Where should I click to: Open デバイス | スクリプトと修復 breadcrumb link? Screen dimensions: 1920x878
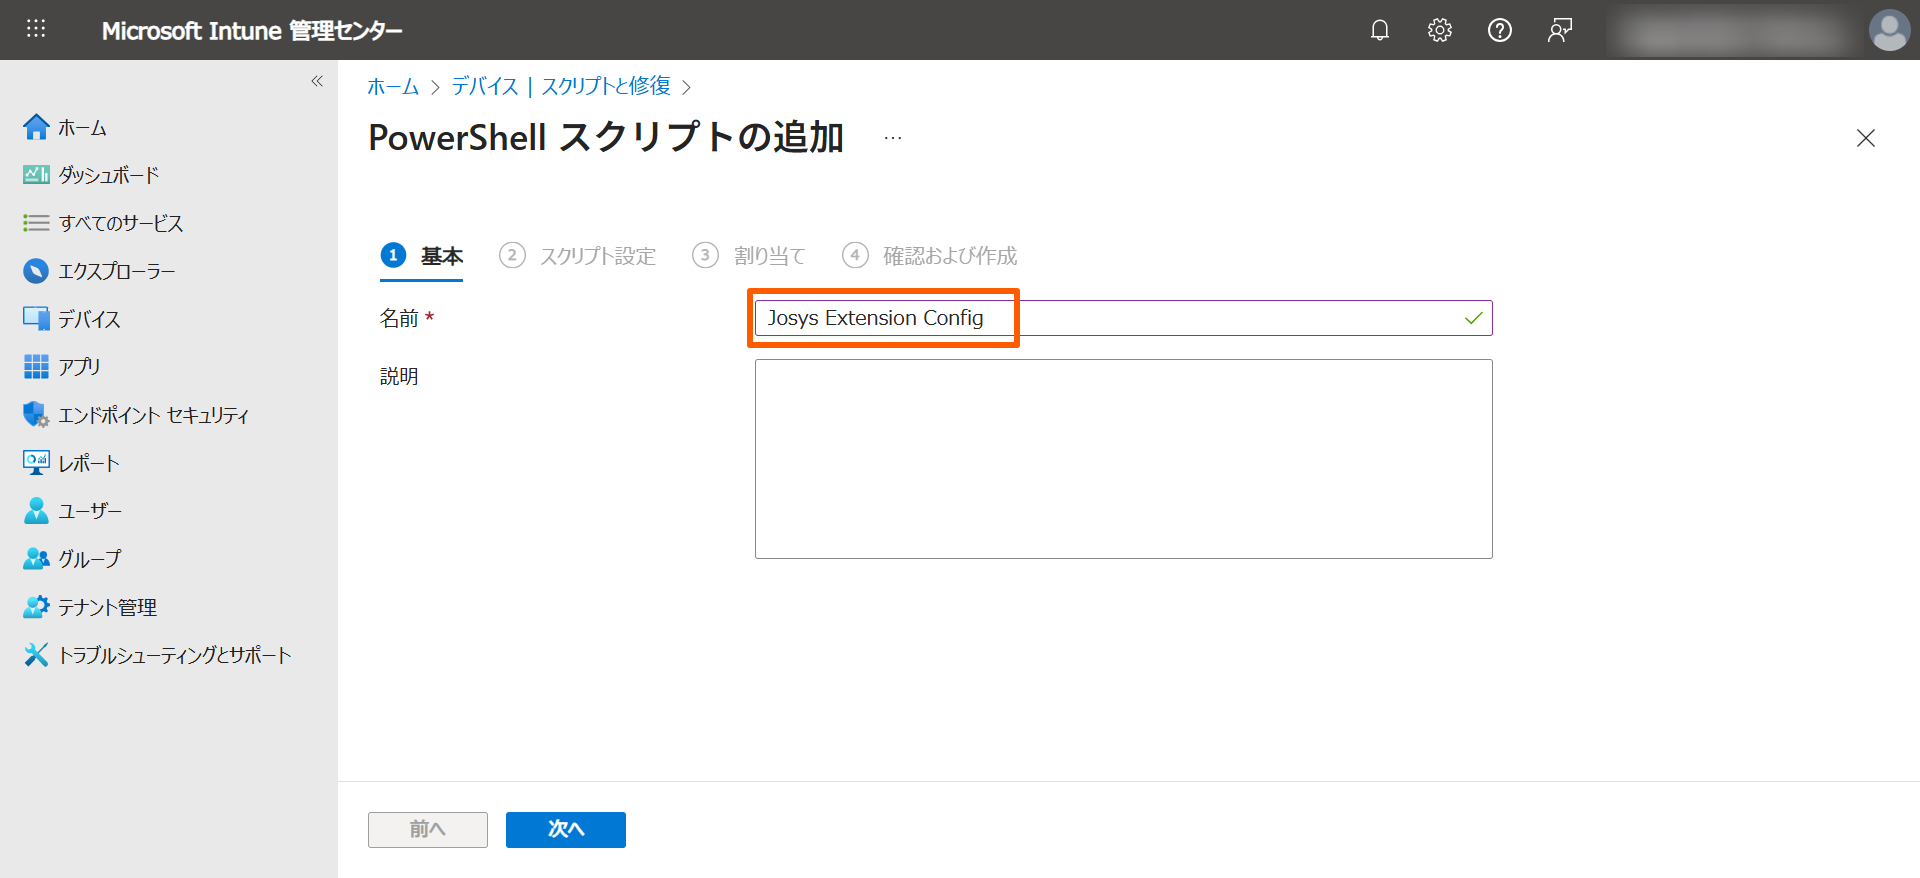click(x=560, y=86)
